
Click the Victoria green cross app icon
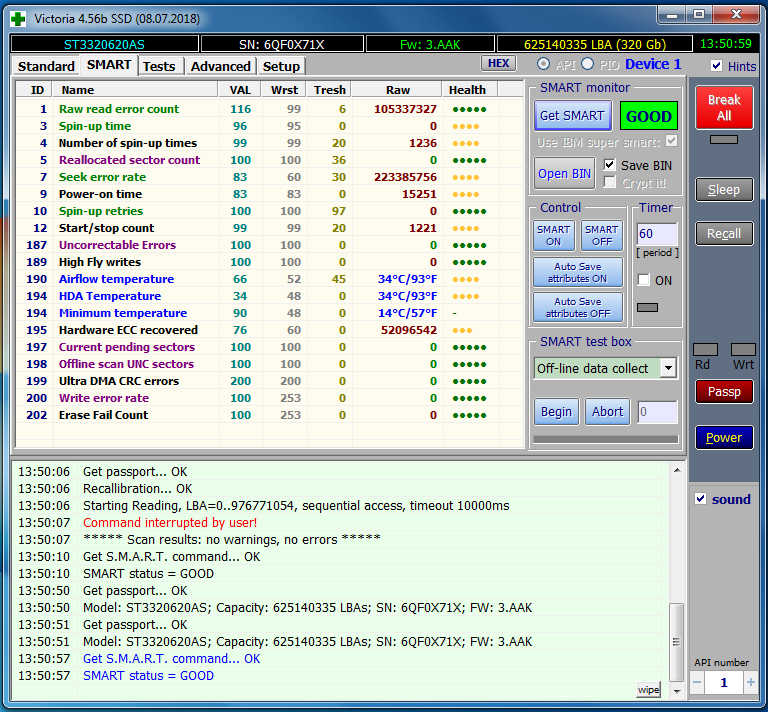click(18, 17)
